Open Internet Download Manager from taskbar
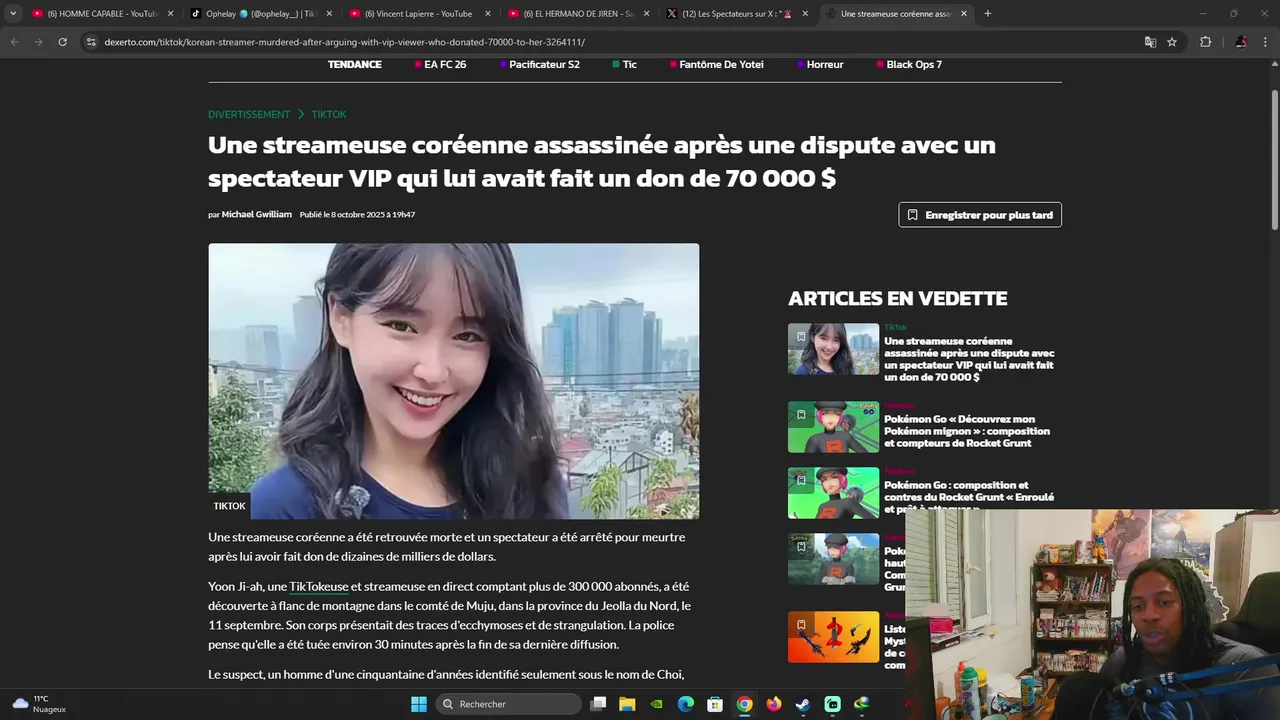The image size is (1280, 720). [861, 704]
